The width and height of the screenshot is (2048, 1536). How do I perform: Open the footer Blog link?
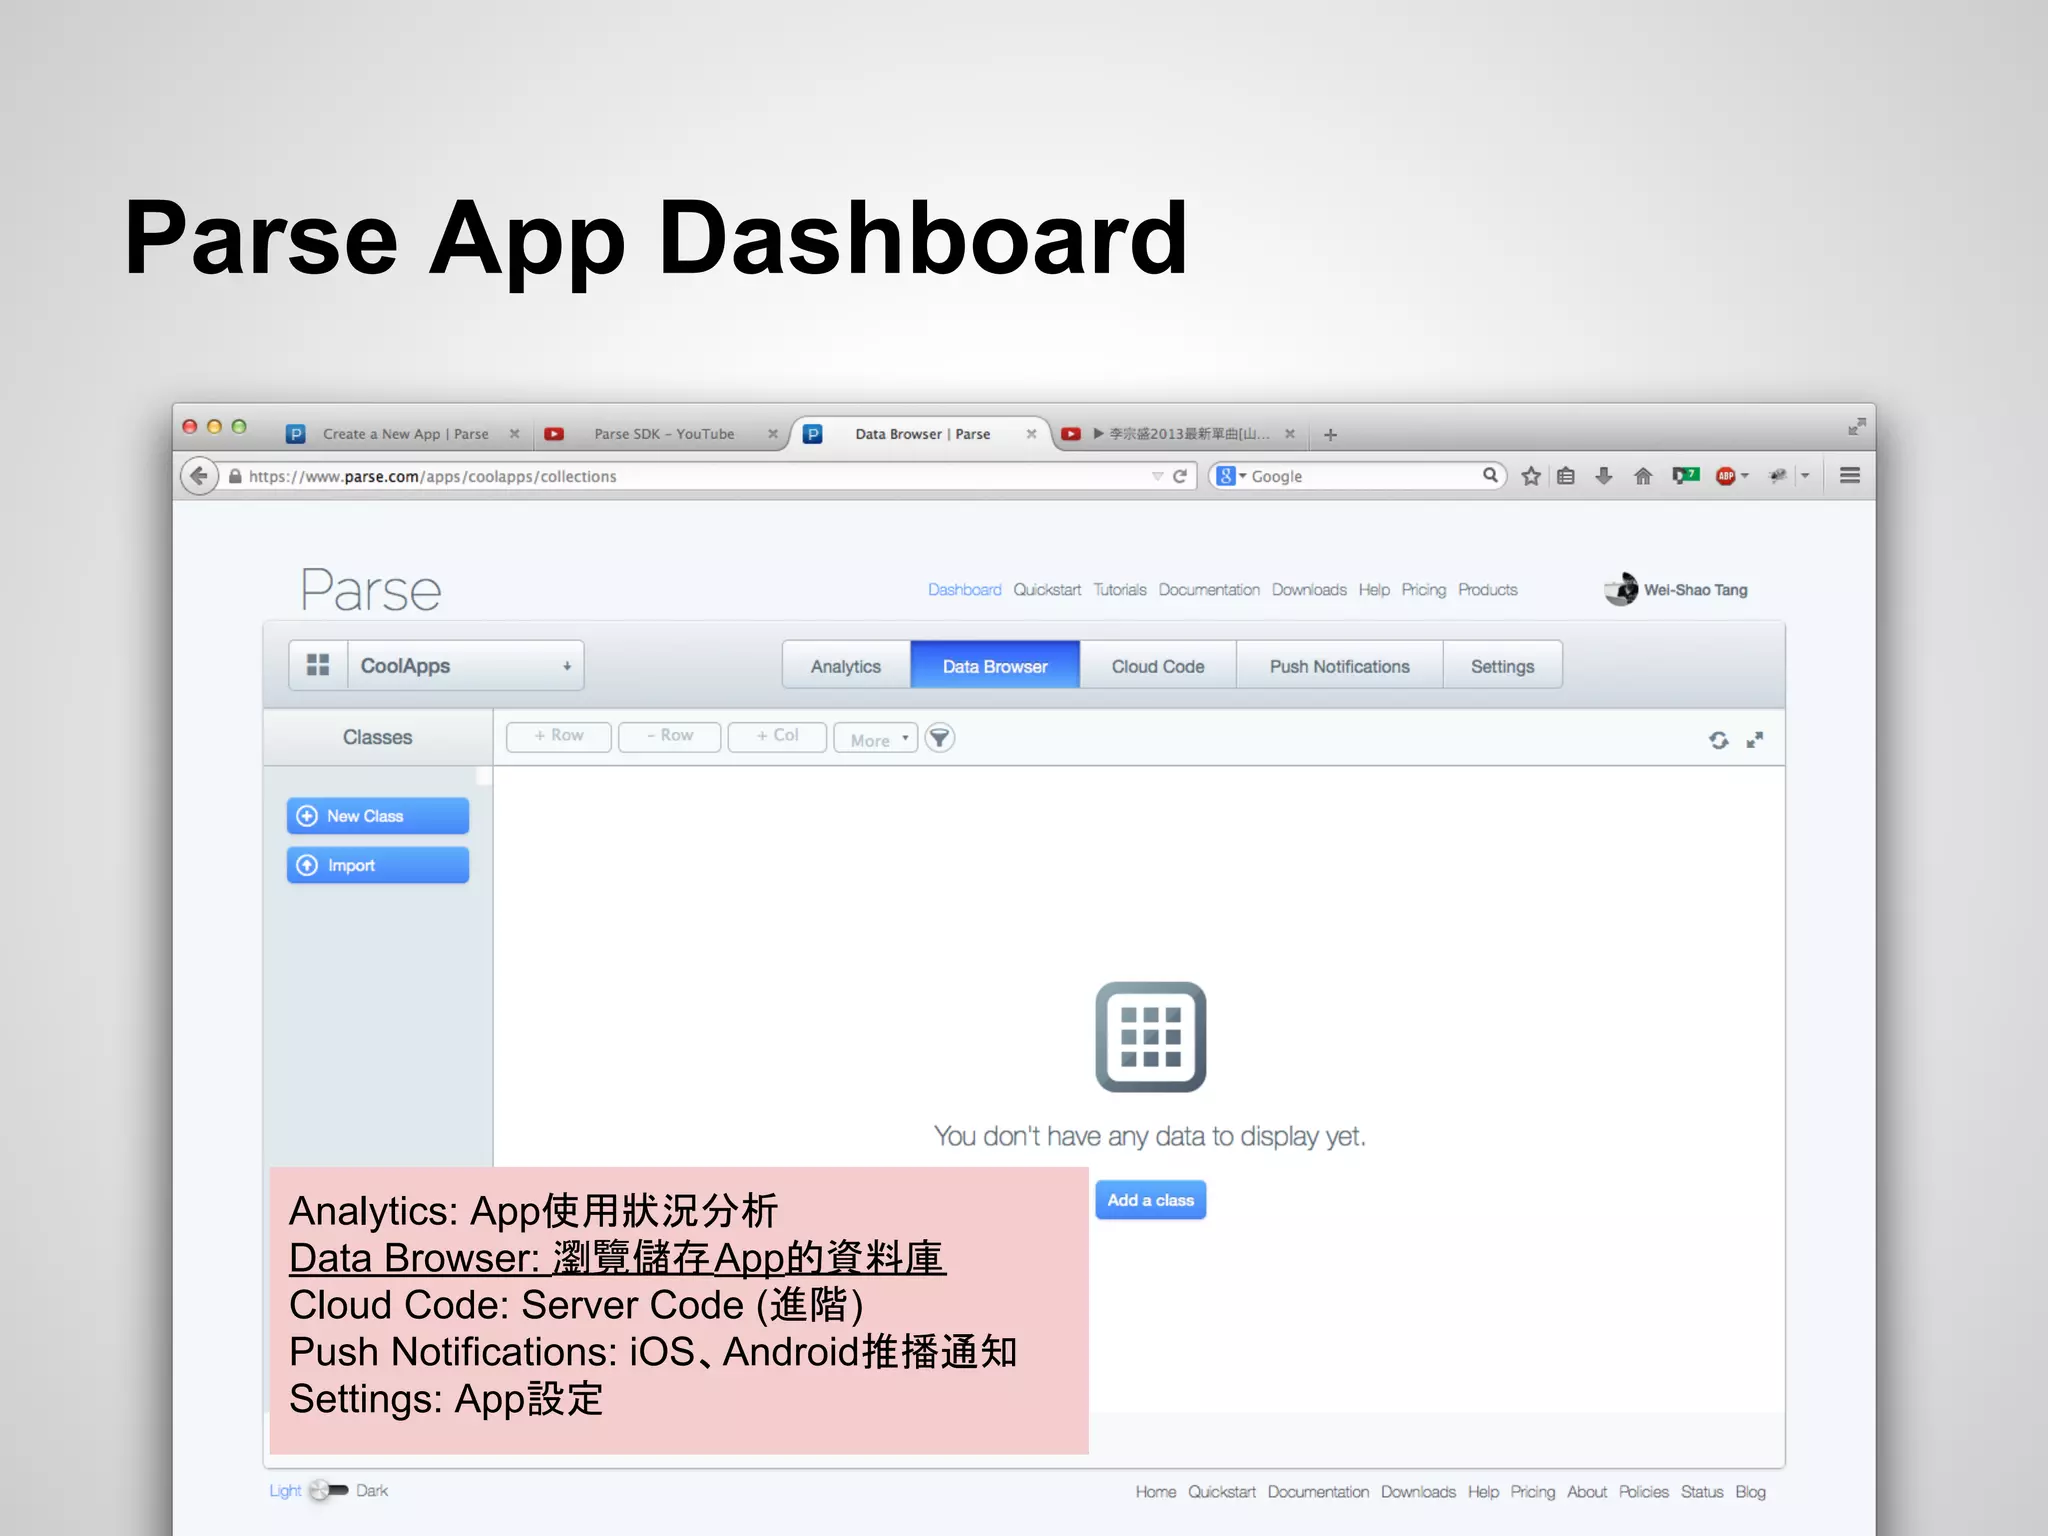tap(1750, 1492)
